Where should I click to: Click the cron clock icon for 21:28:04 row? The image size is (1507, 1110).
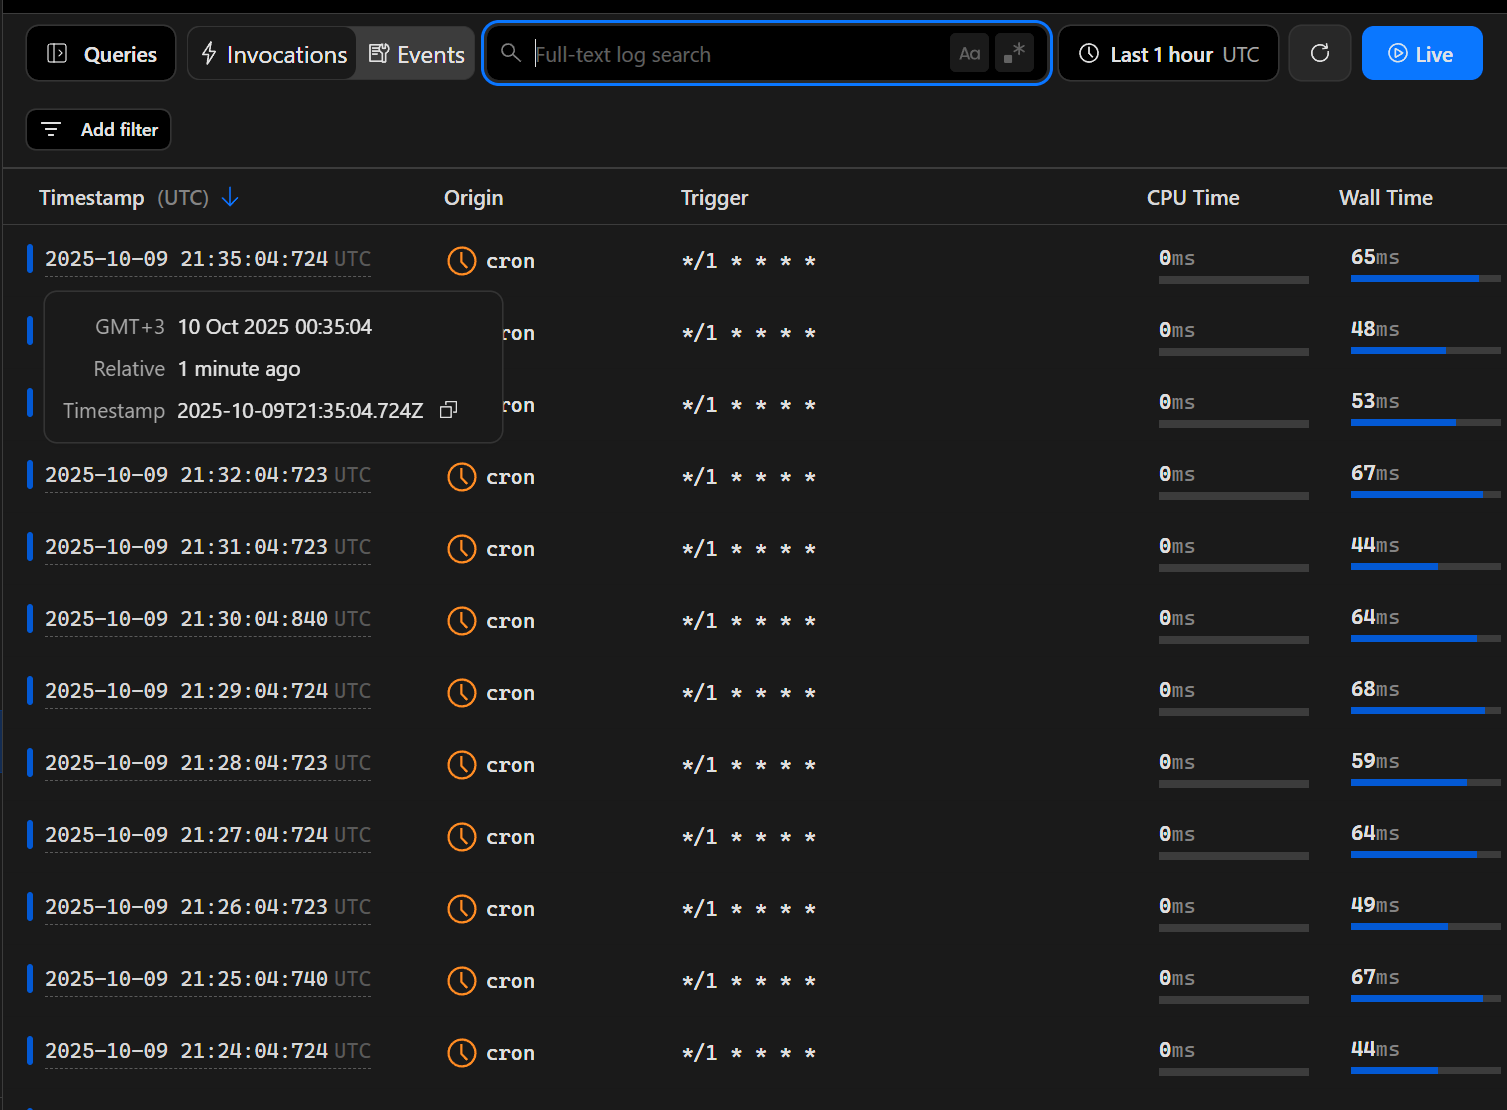(461, 765)
